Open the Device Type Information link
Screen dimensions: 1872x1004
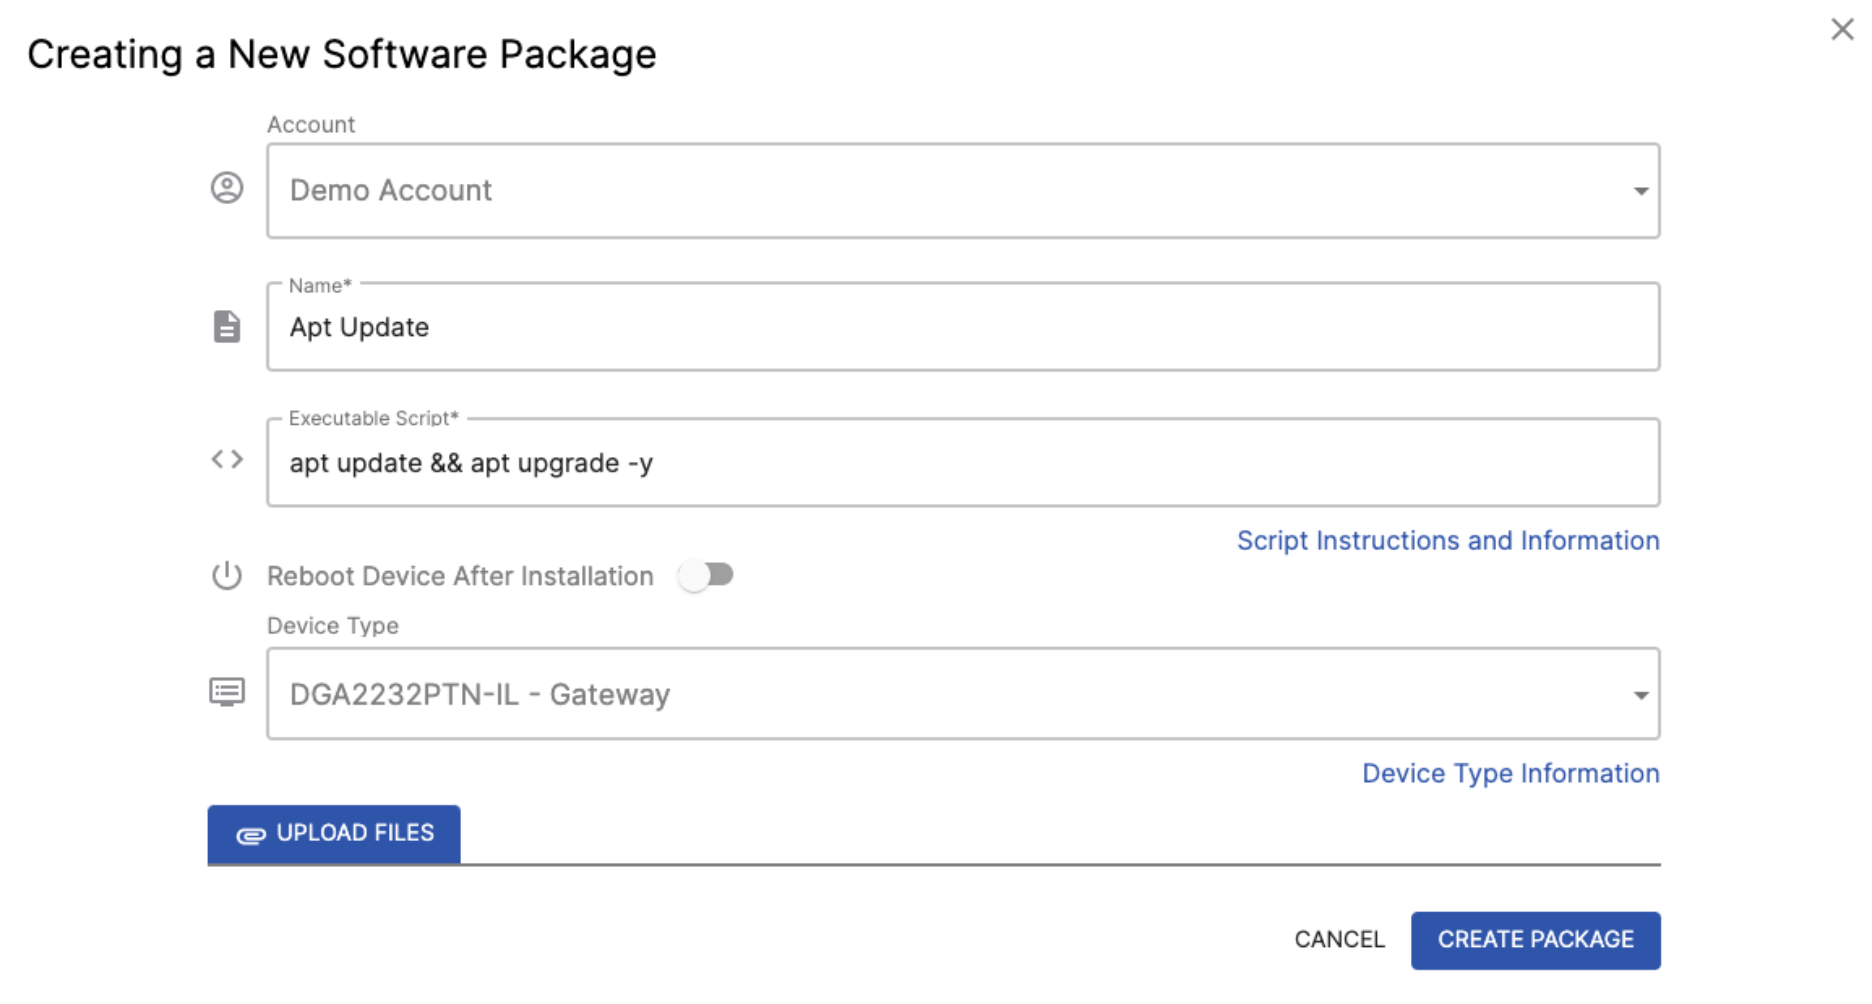1510,774
